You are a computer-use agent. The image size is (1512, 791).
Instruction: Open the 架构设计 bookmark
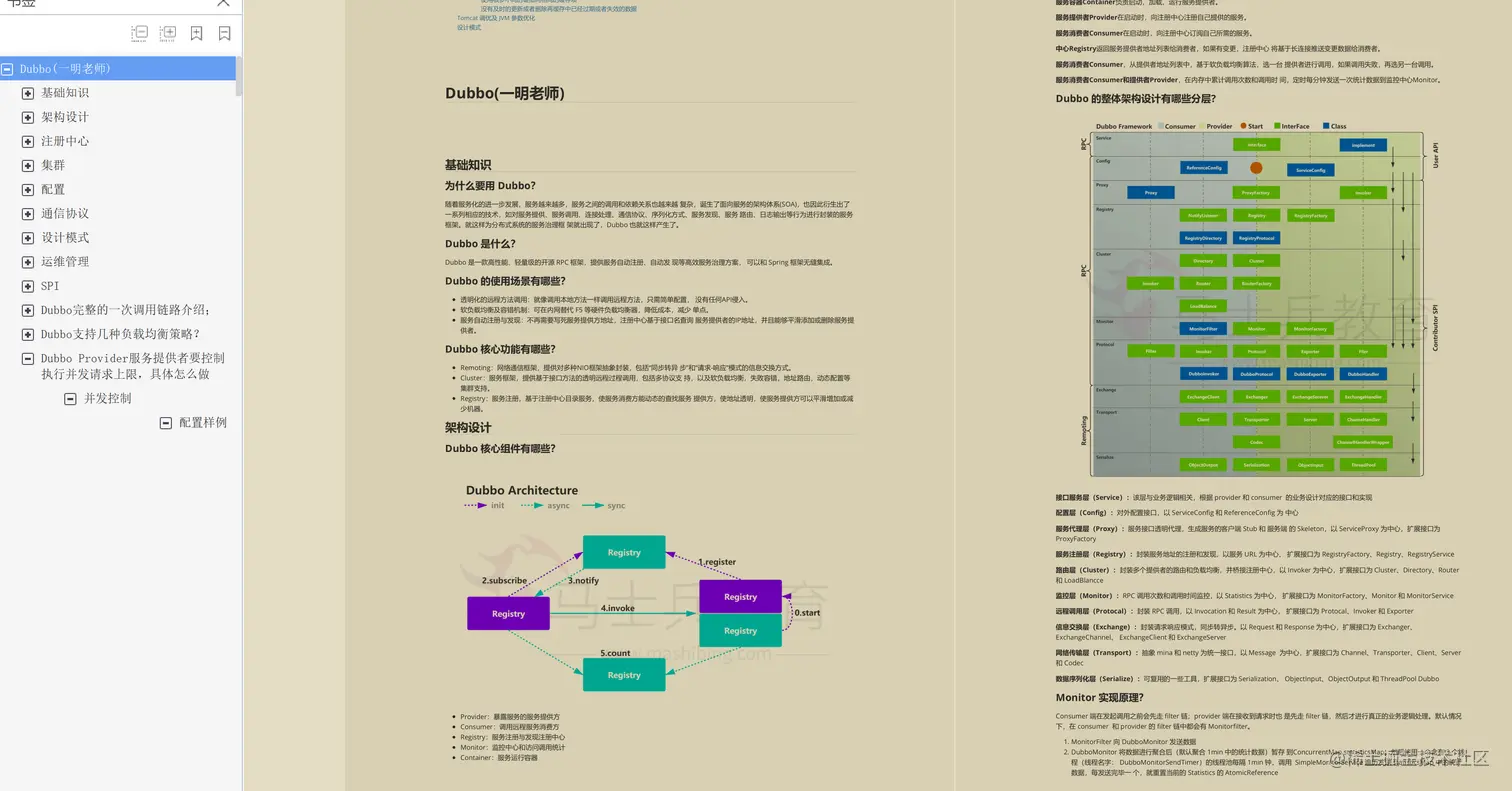[65, 117]
